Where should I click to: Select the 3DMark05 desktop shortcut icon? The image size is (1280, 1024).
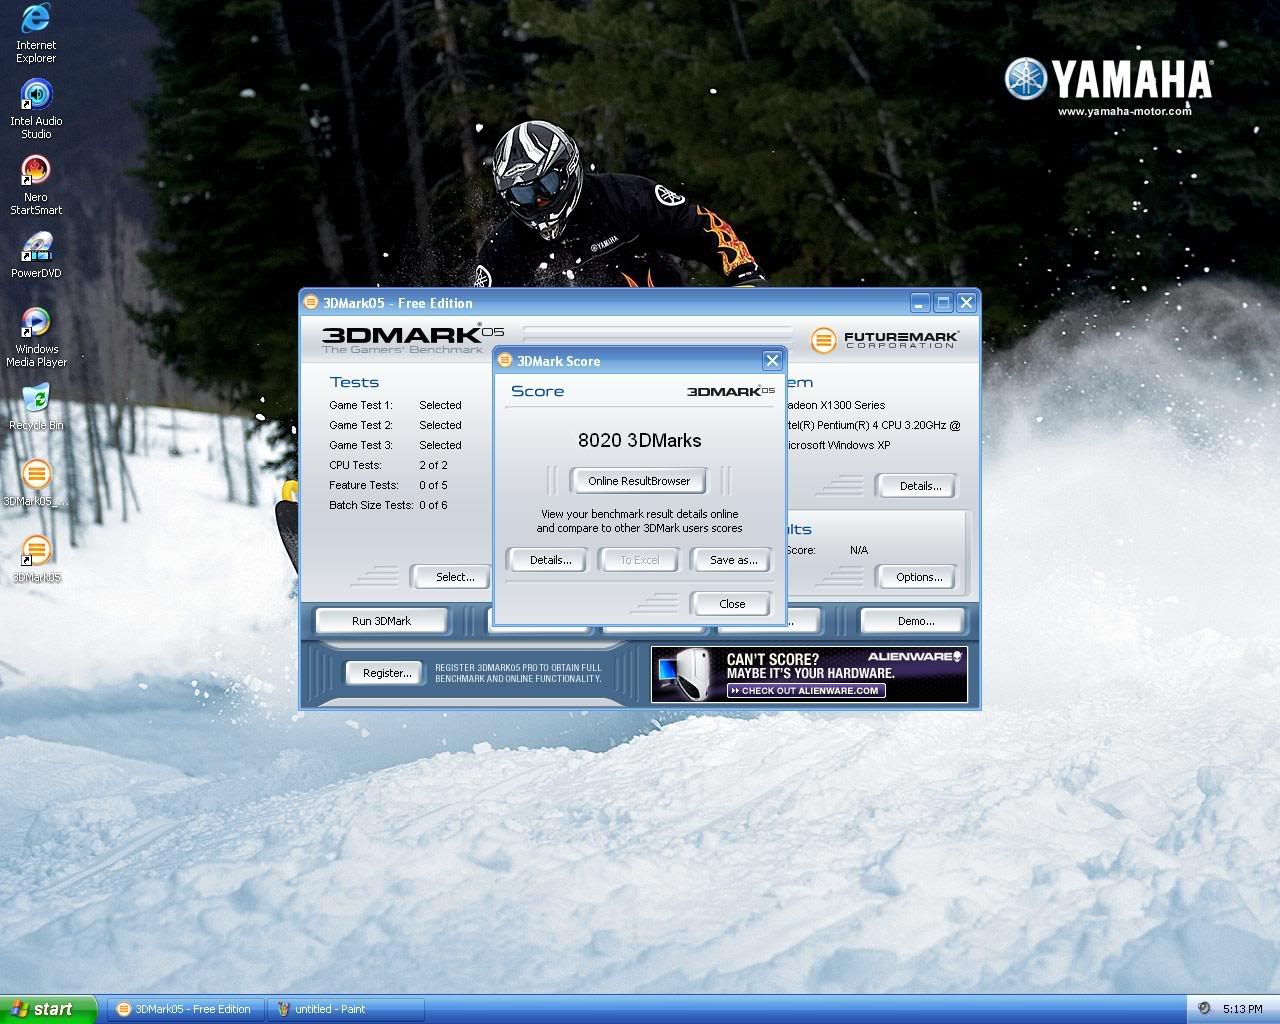(x=36, y=551)
